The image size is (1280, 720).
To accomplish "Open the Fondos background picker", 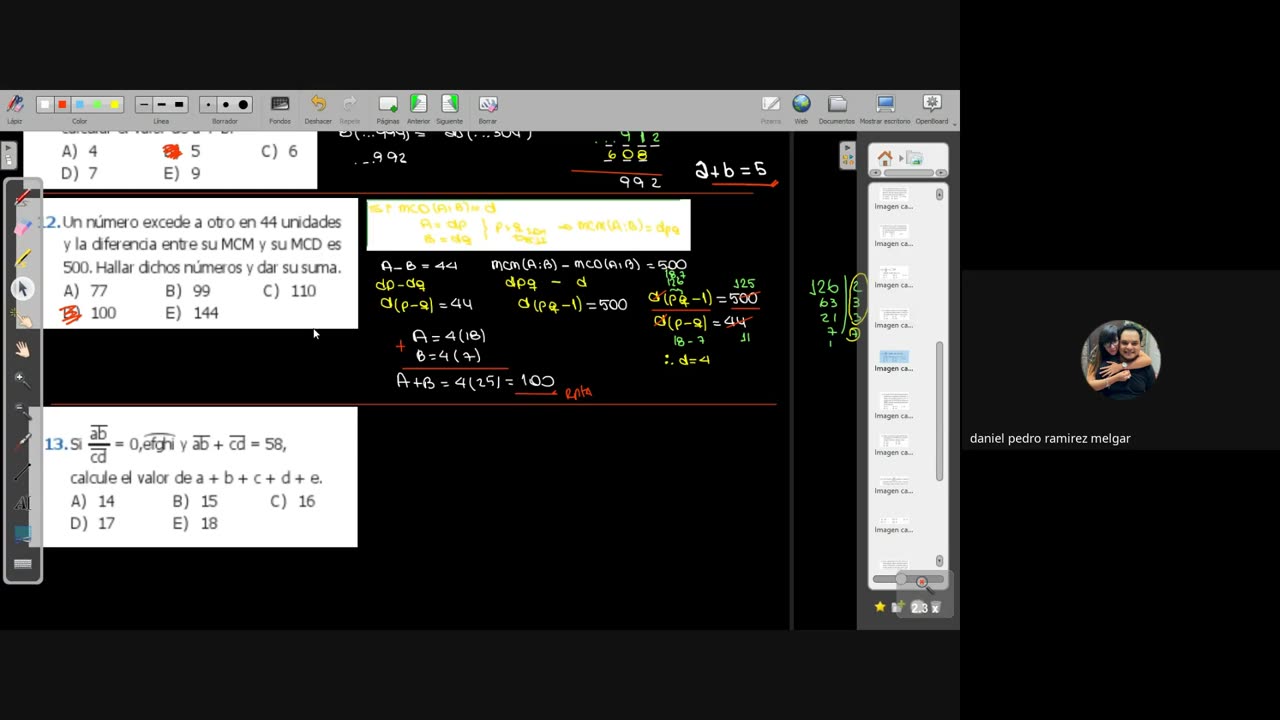I will pos(280,104).
